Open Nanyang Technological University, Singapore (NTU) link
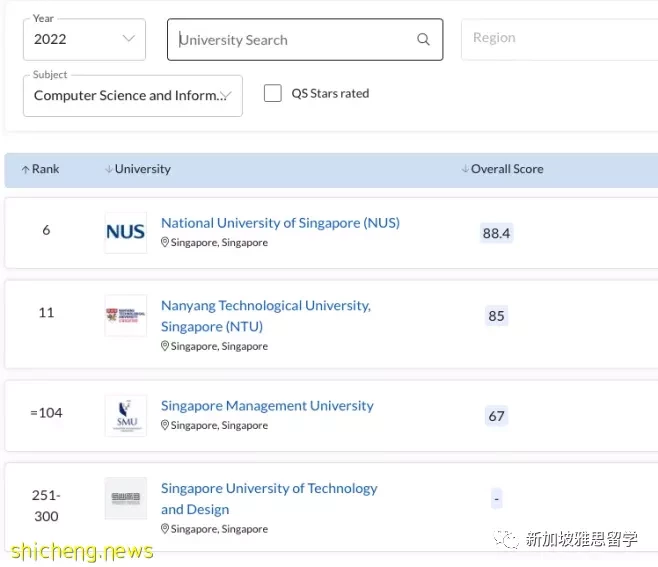The height and width of the screenshot is (567, 658). pyautogui.click(x=266, y=316)
